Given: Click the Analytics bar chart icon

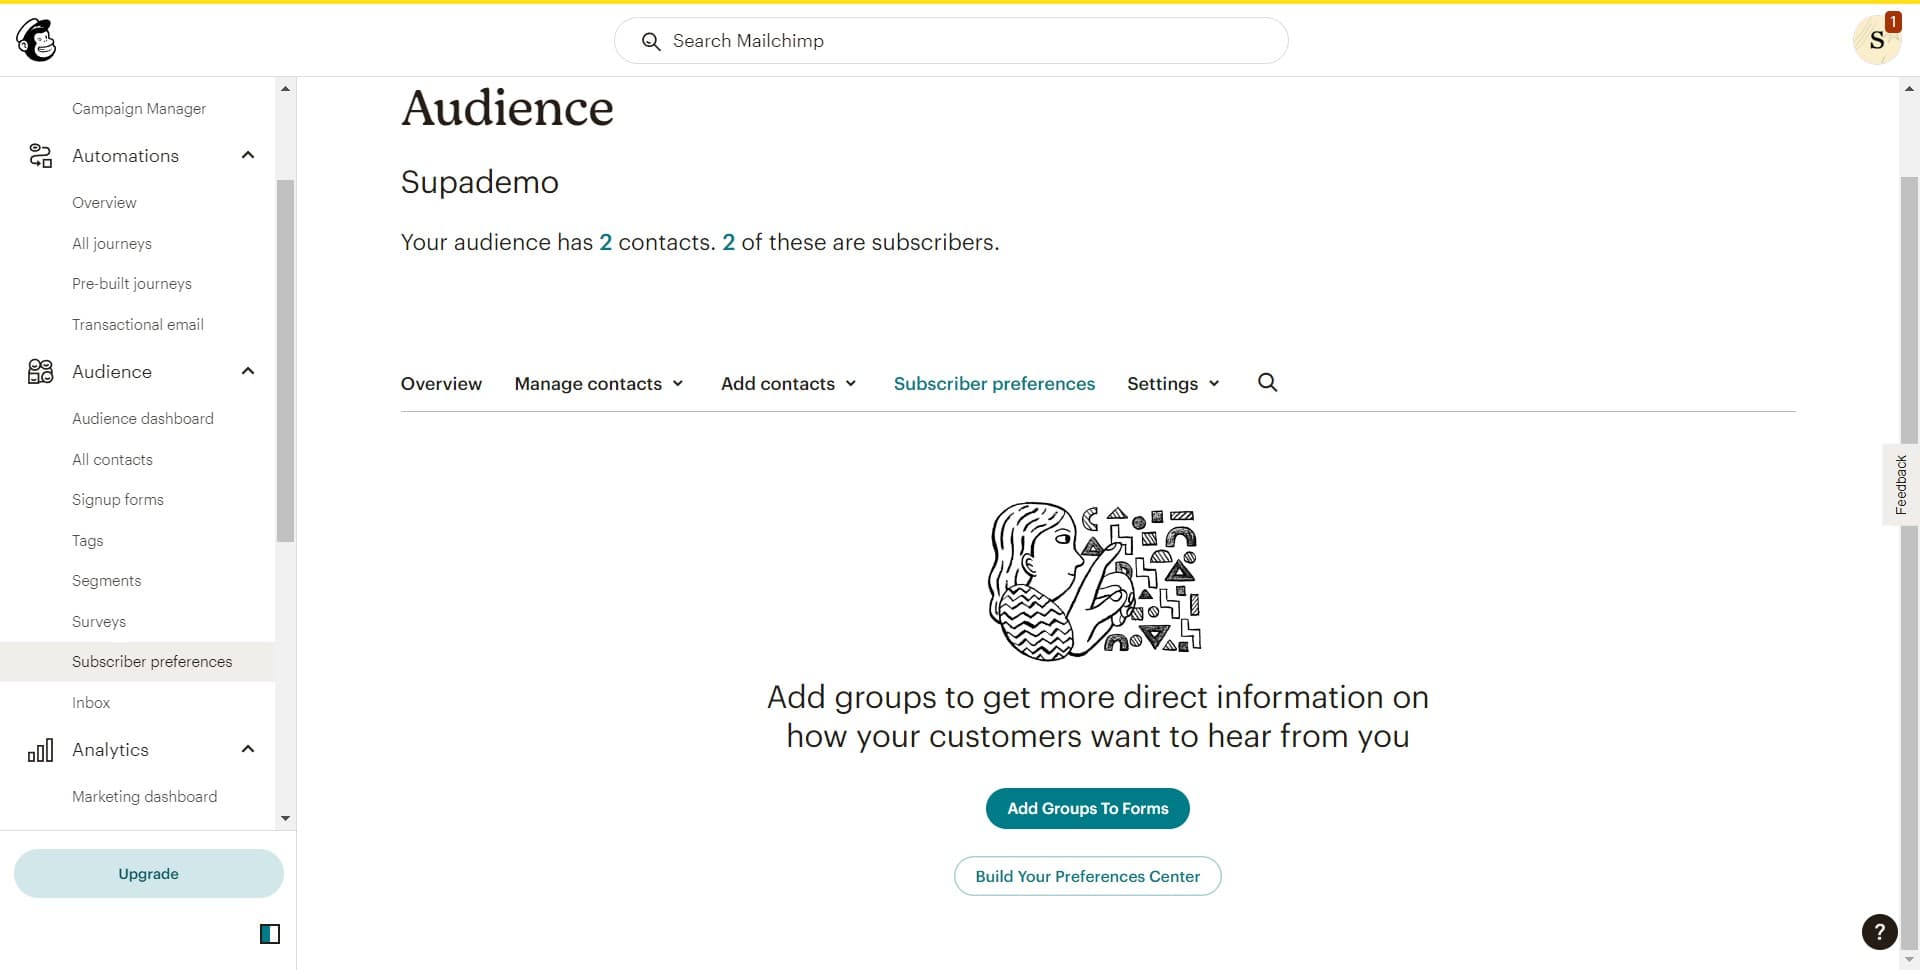Looking at the screenshot, I should tap(40, 749).
